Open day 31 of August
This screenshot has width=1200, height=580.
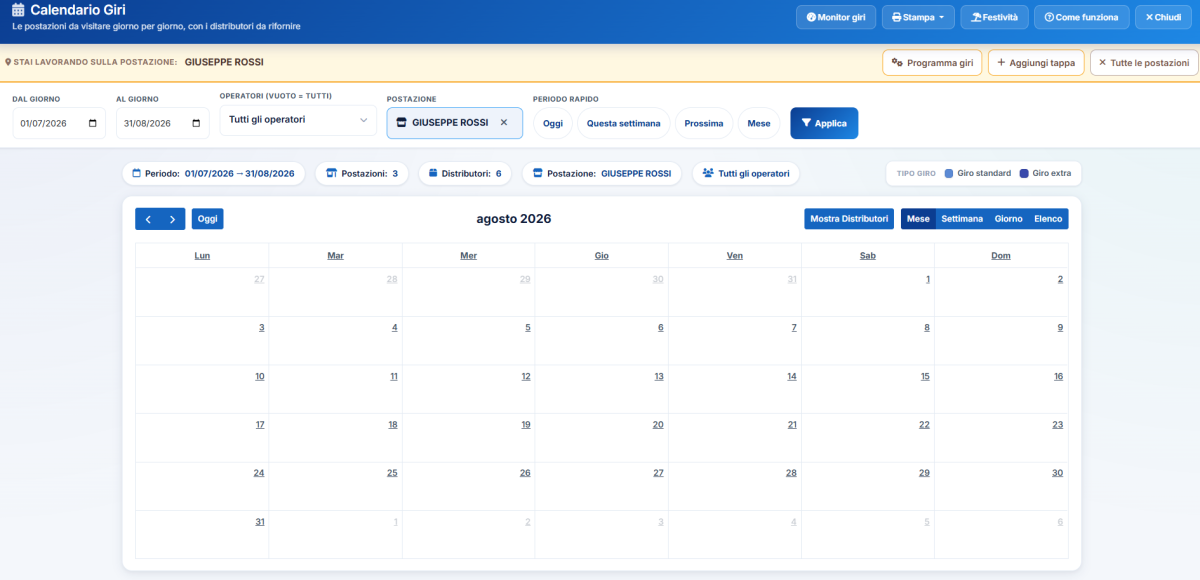click(x=260, y=522)
